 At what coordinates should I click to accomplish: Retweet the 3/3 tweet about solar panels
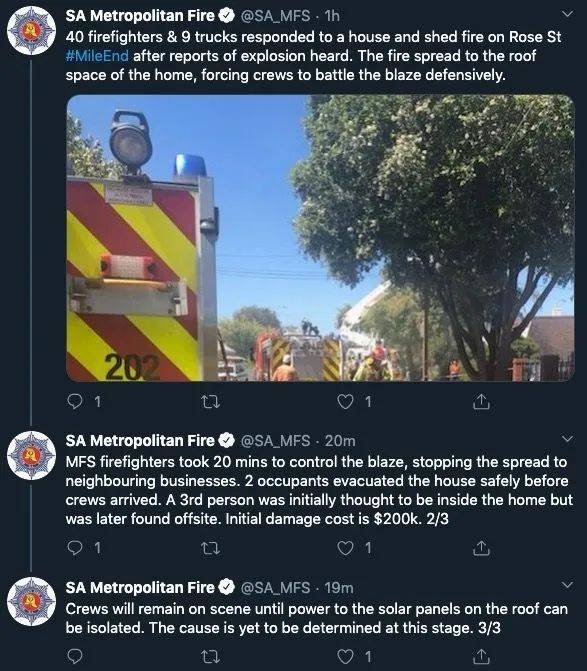210,656
